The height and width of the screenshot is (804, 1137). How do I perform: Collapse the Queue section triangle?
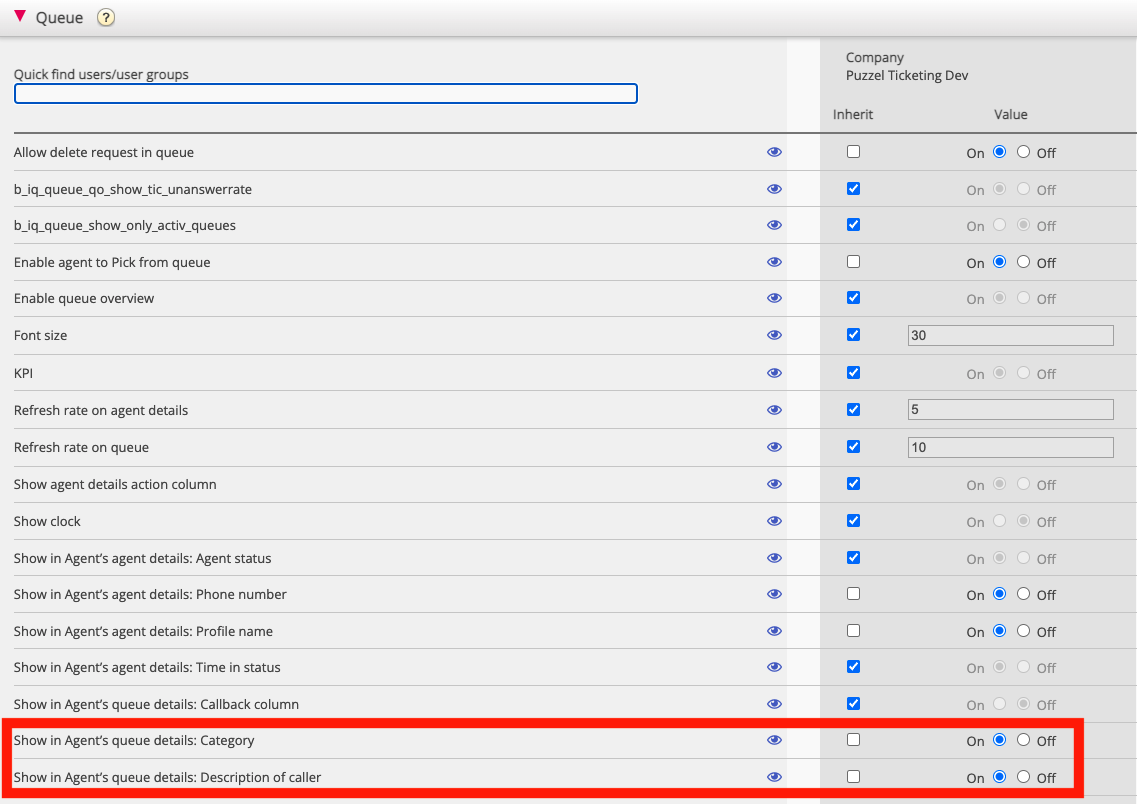[x=20, y=17]
